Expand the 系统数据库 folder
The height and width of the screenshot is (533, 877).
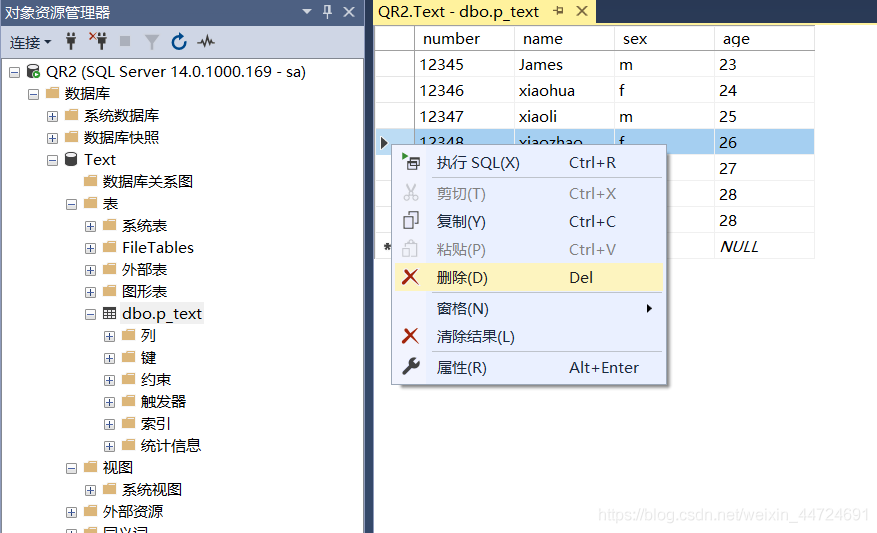pos(53,116)
